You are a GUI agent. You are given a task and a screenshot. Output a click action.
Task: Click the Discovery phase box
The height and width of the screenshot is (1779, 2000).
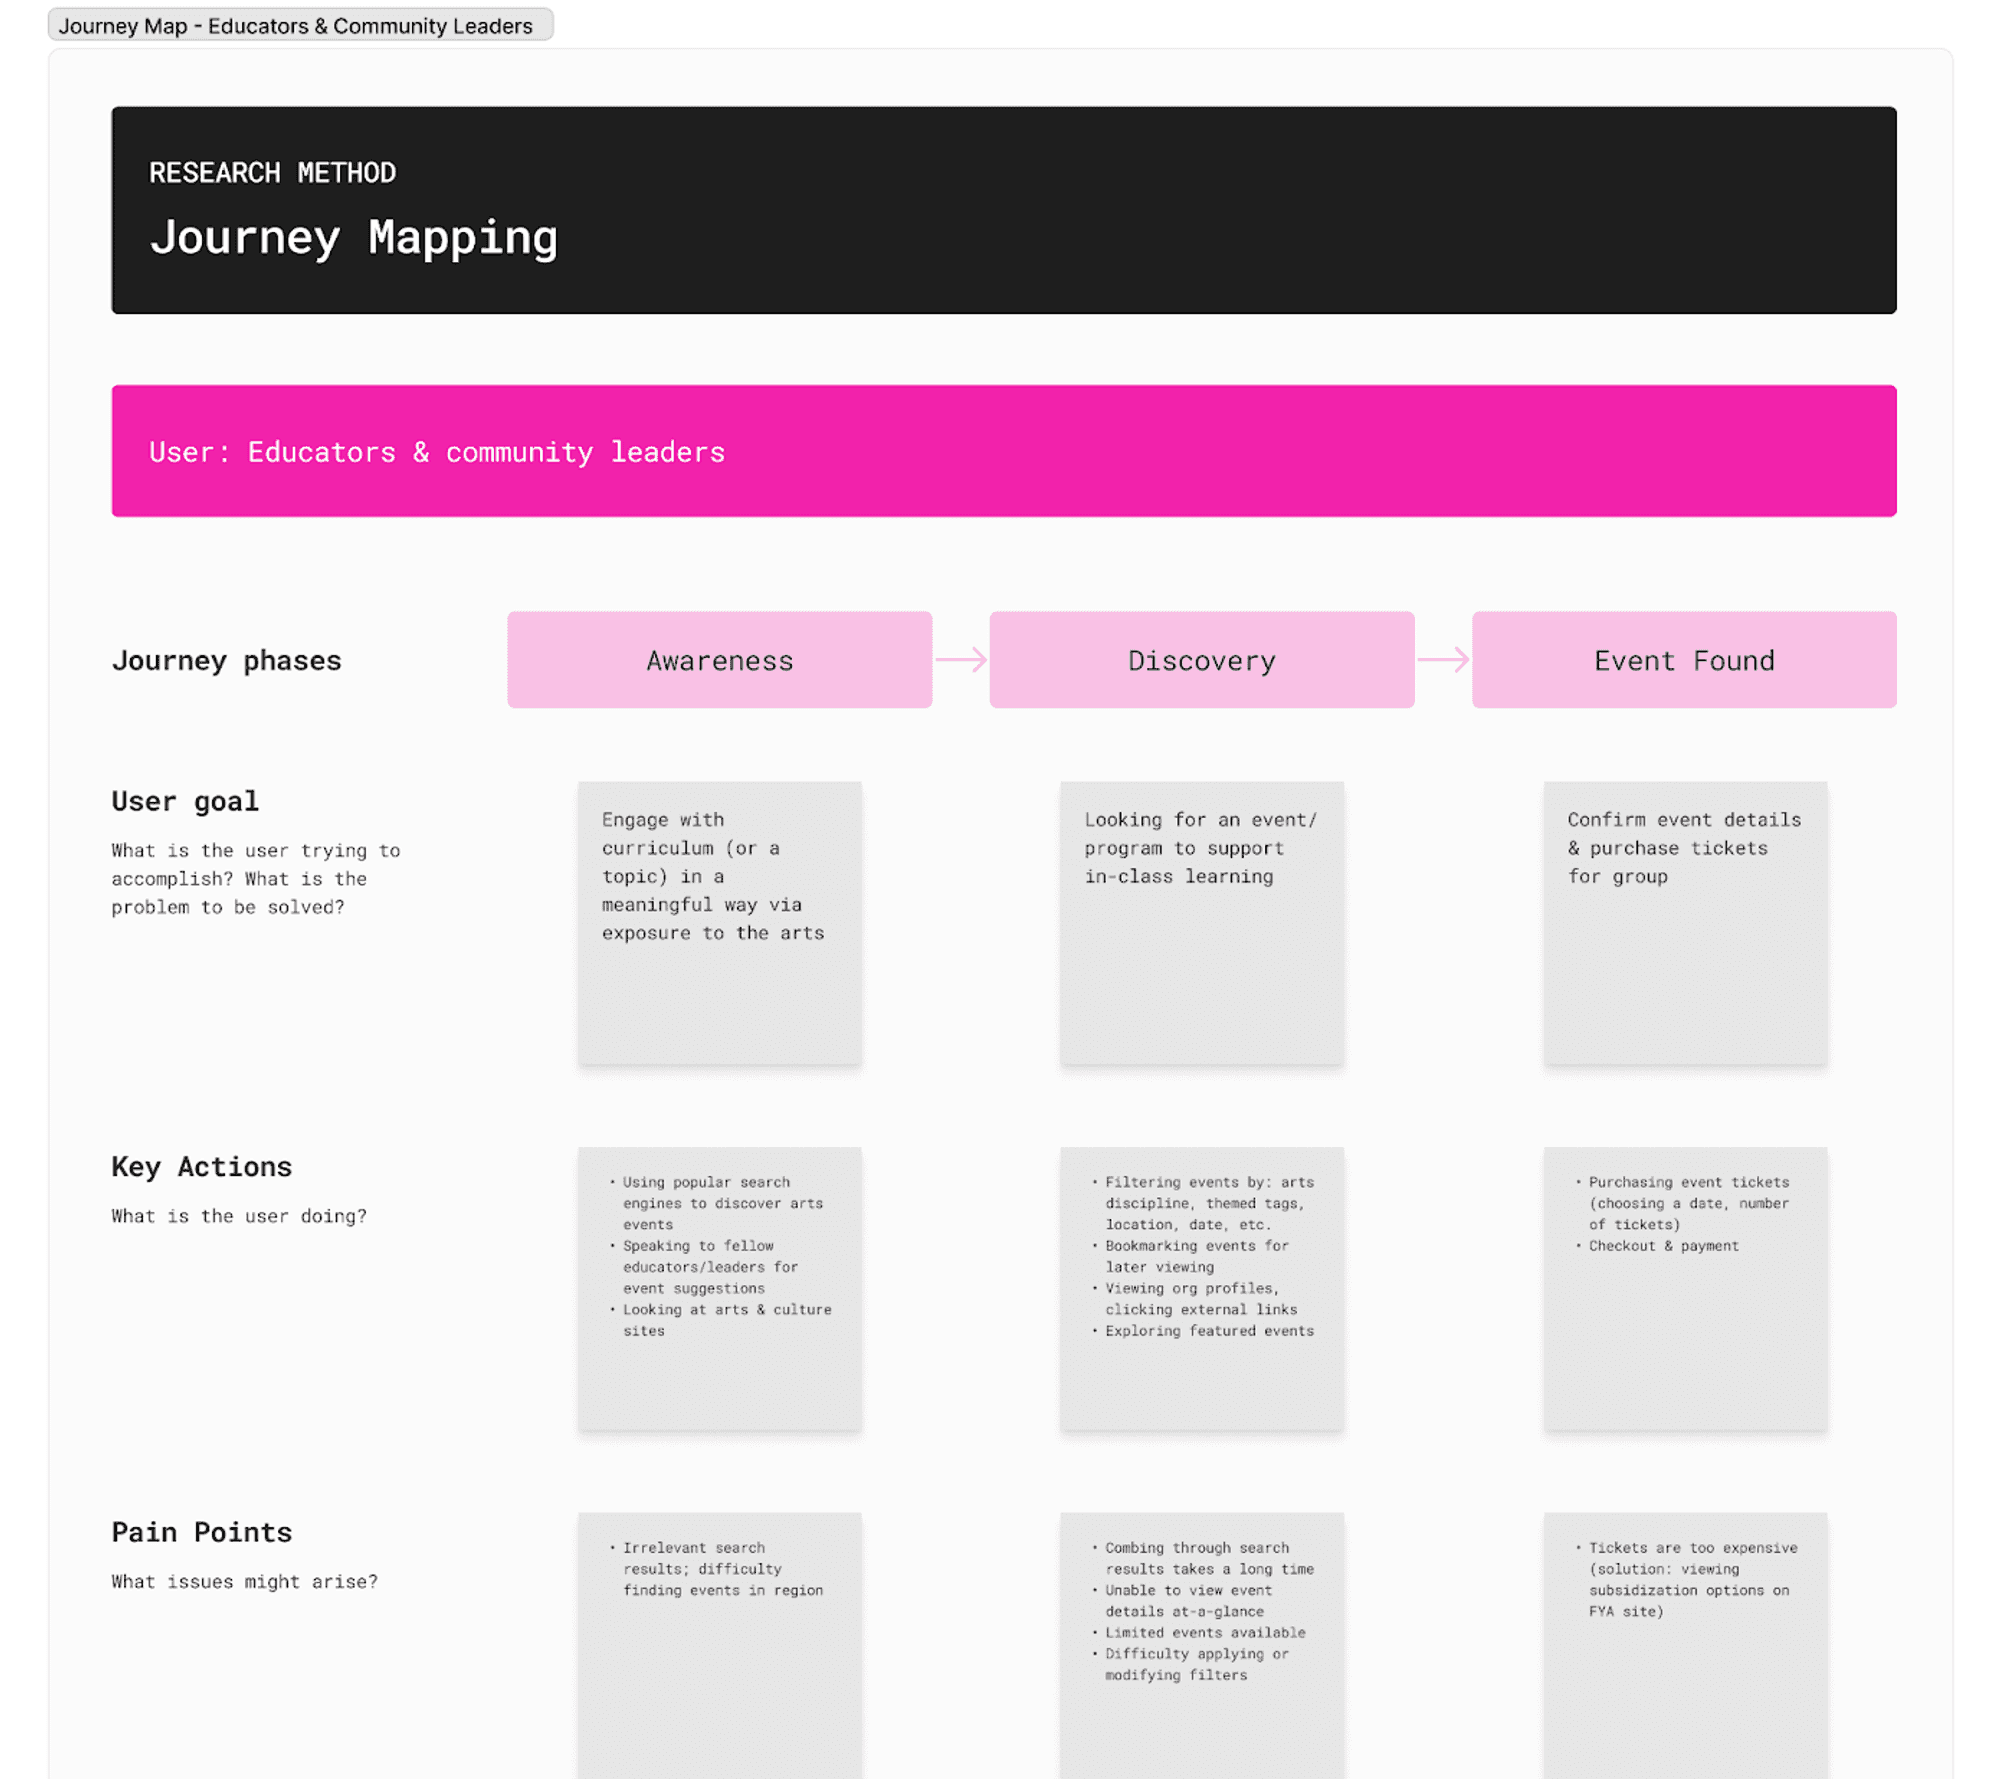(x=1201, y=660)
